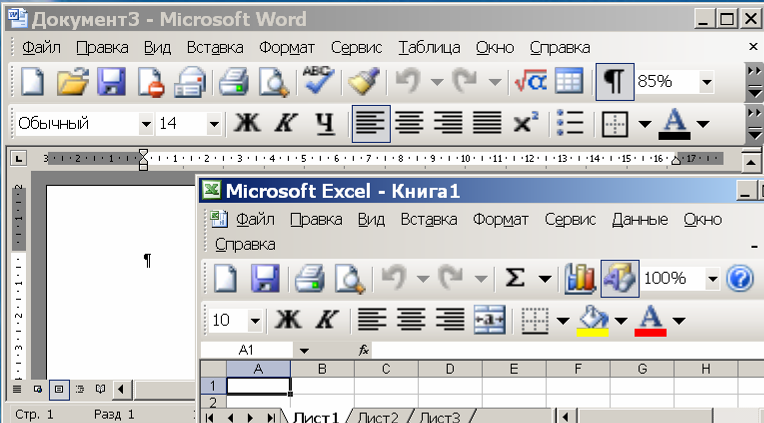Open Excel help question mark
Image resolution: width=764 pixels, height=423 pixels.
click(x=740, y=278)
